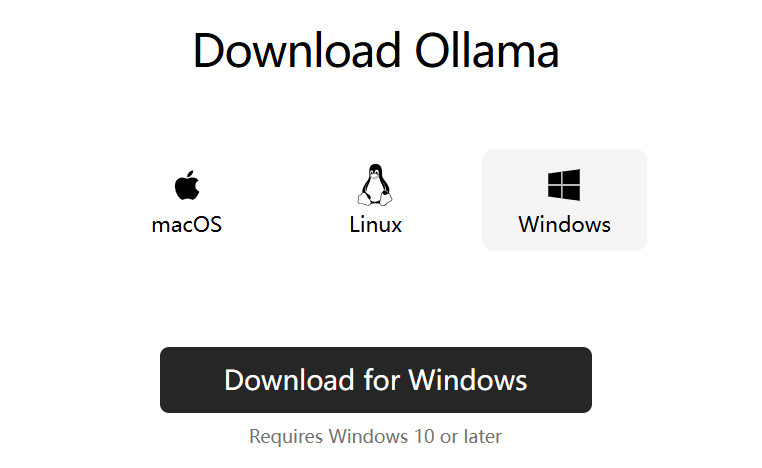This screenshot has width=762, height=468.
Task: Start the Download for Windows button
Action: (376, 380)
